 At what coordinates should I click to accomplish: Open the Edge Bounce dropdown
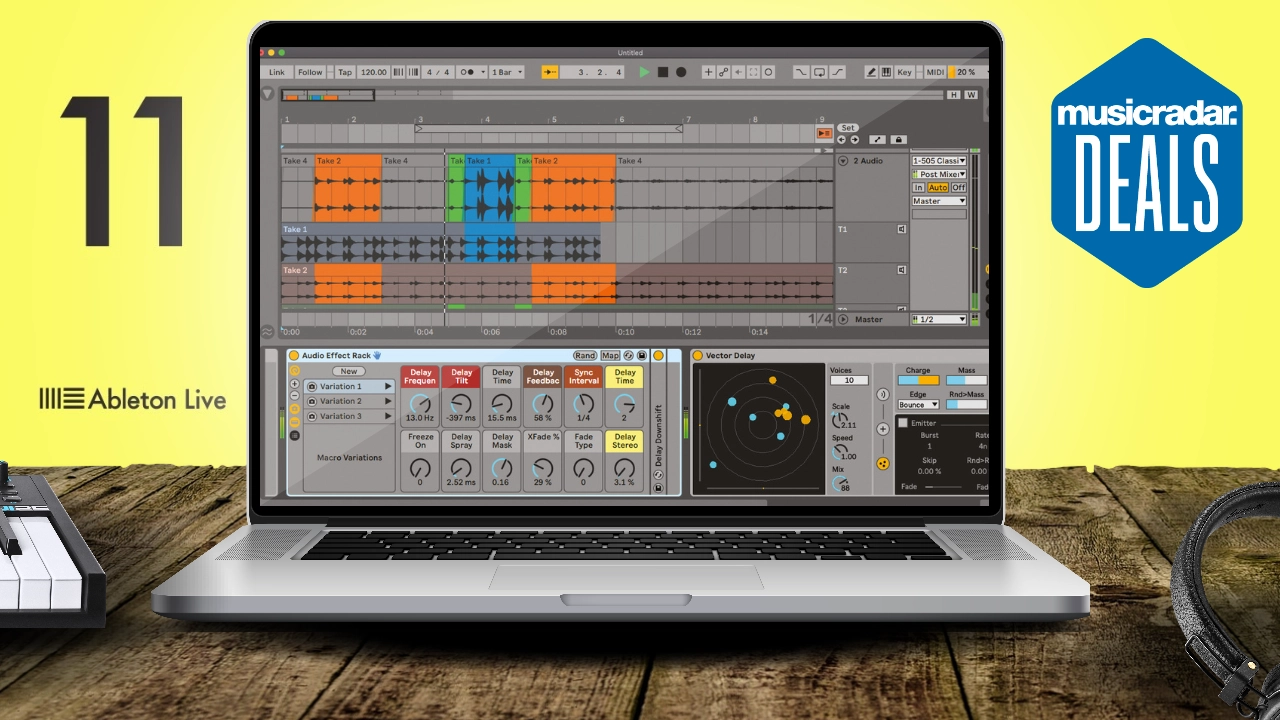pos(917,405)
